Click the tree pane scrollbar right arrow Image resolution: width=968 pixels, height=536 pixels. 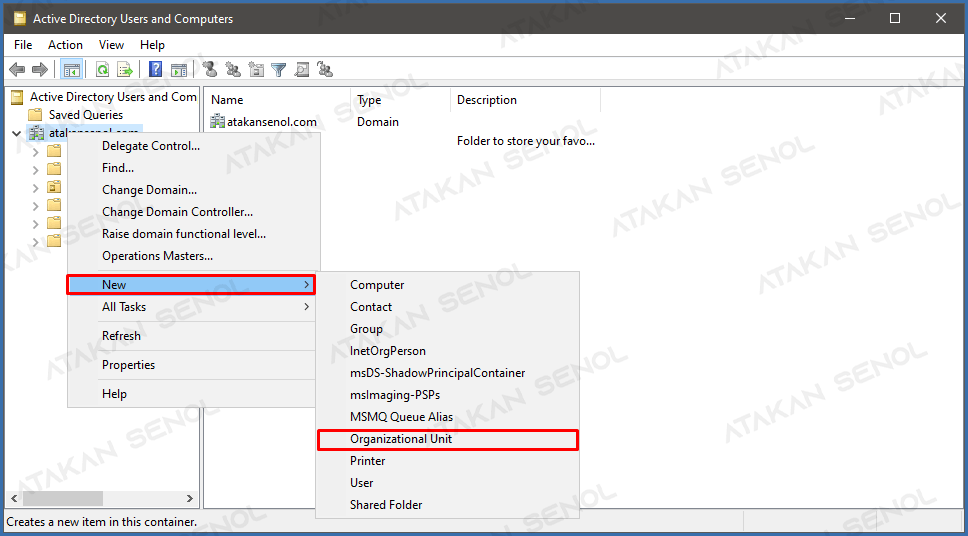click(190, 498)
